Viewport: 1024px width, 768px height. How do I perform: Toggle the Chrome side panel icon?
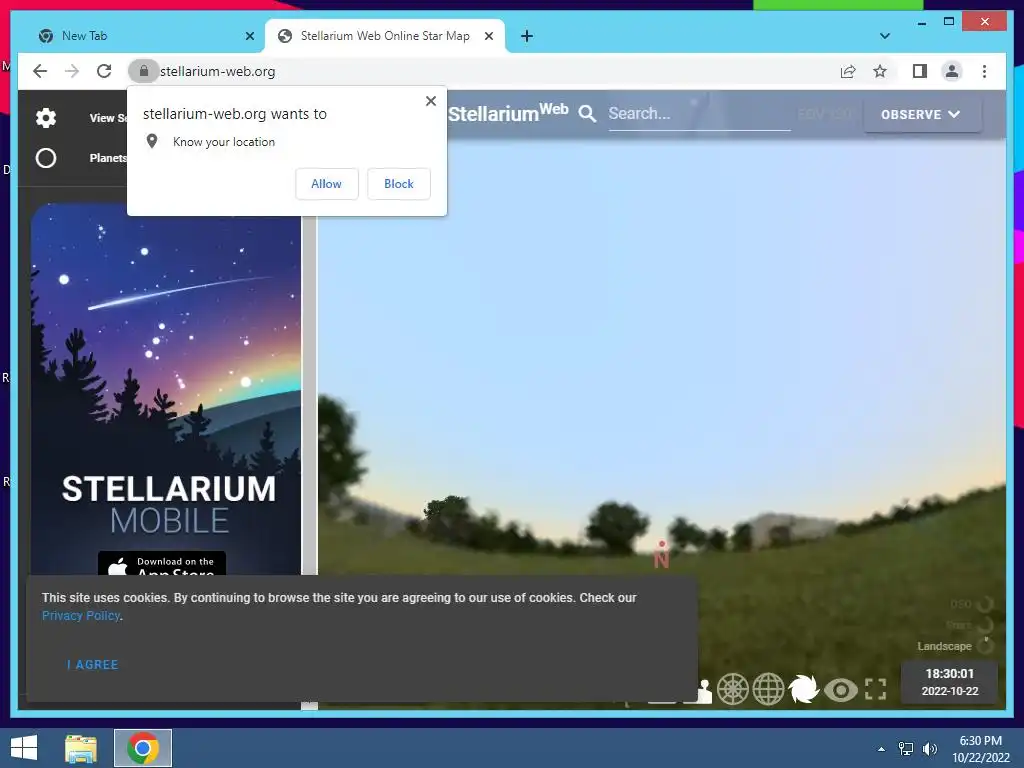(920, 71)
